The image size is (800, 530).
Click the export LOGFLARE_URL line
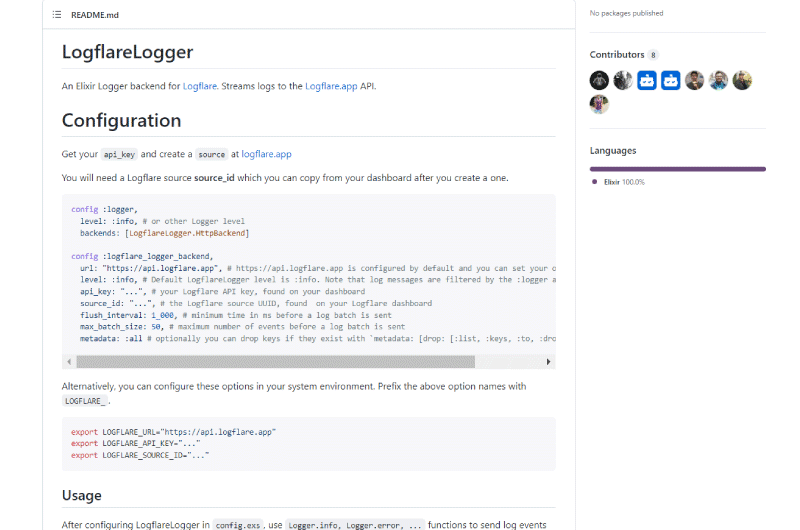point(173,432)
